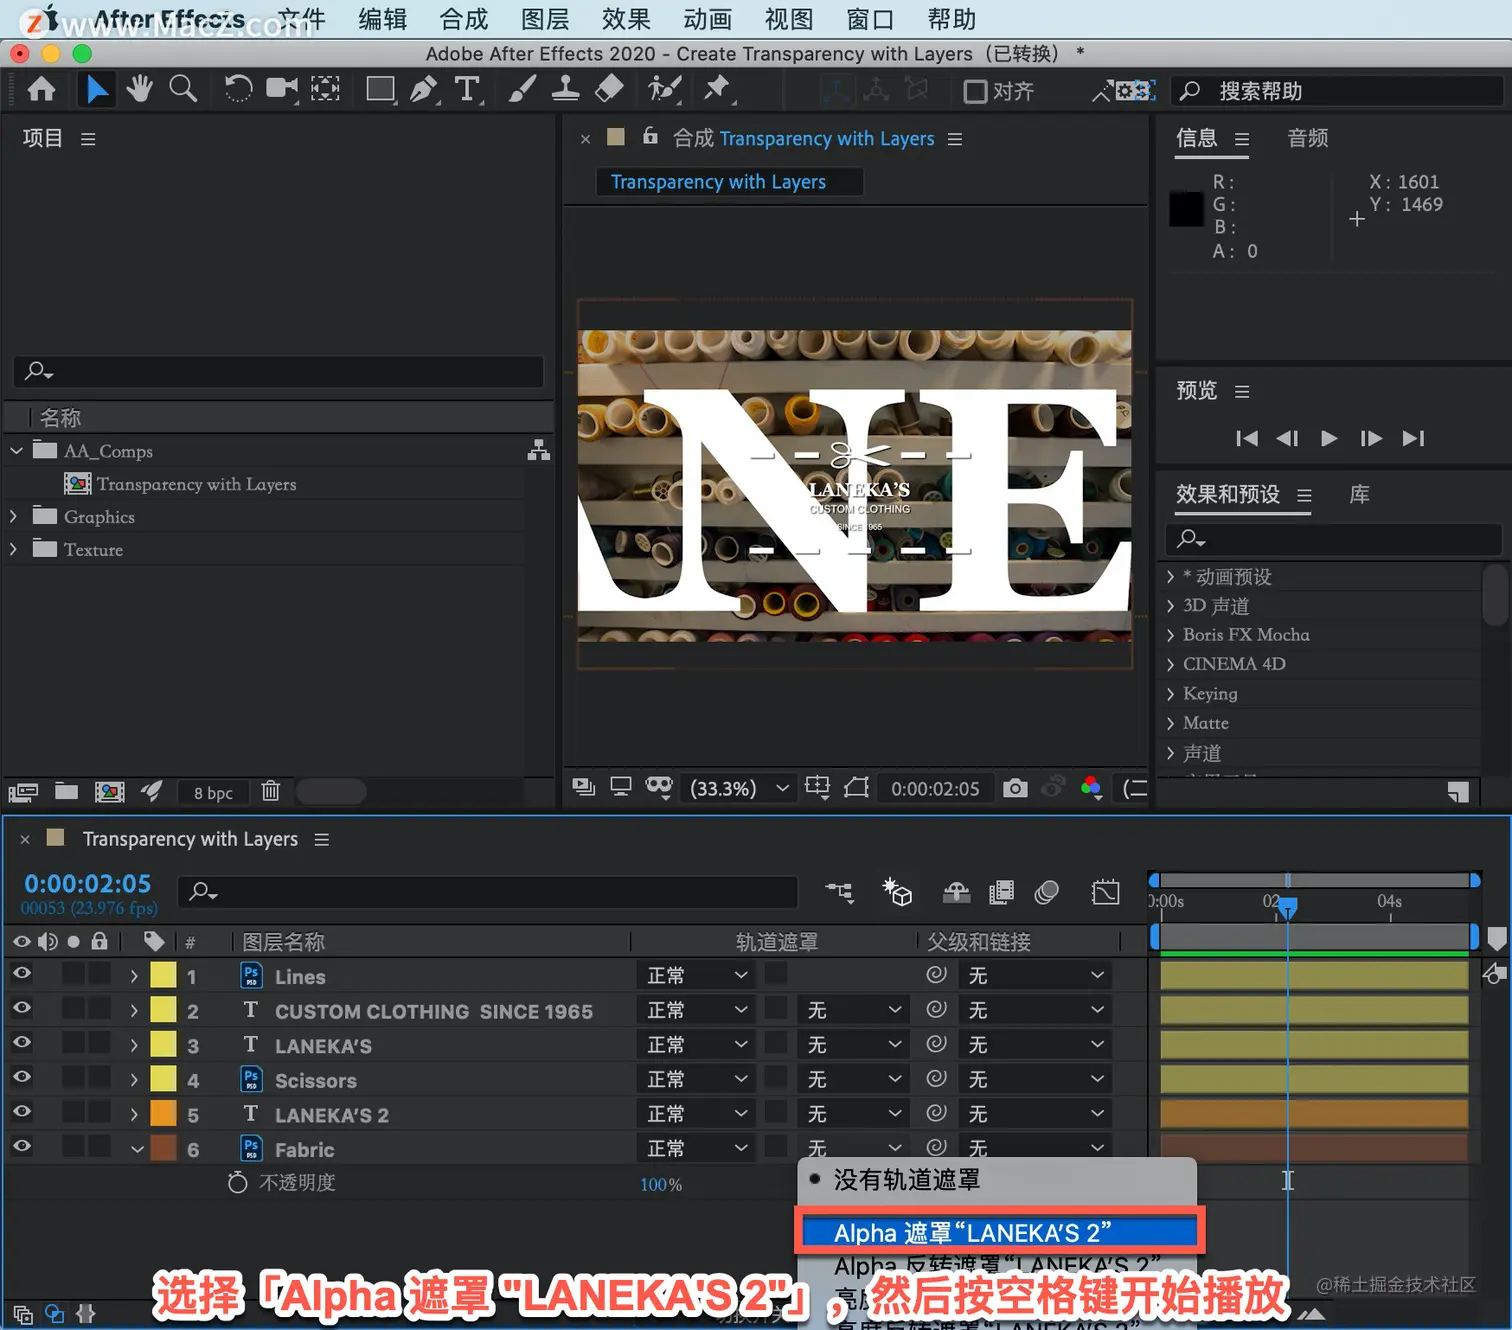Open the 图层 menu
Screen dimensions: 1512x1330
point(545,19)
